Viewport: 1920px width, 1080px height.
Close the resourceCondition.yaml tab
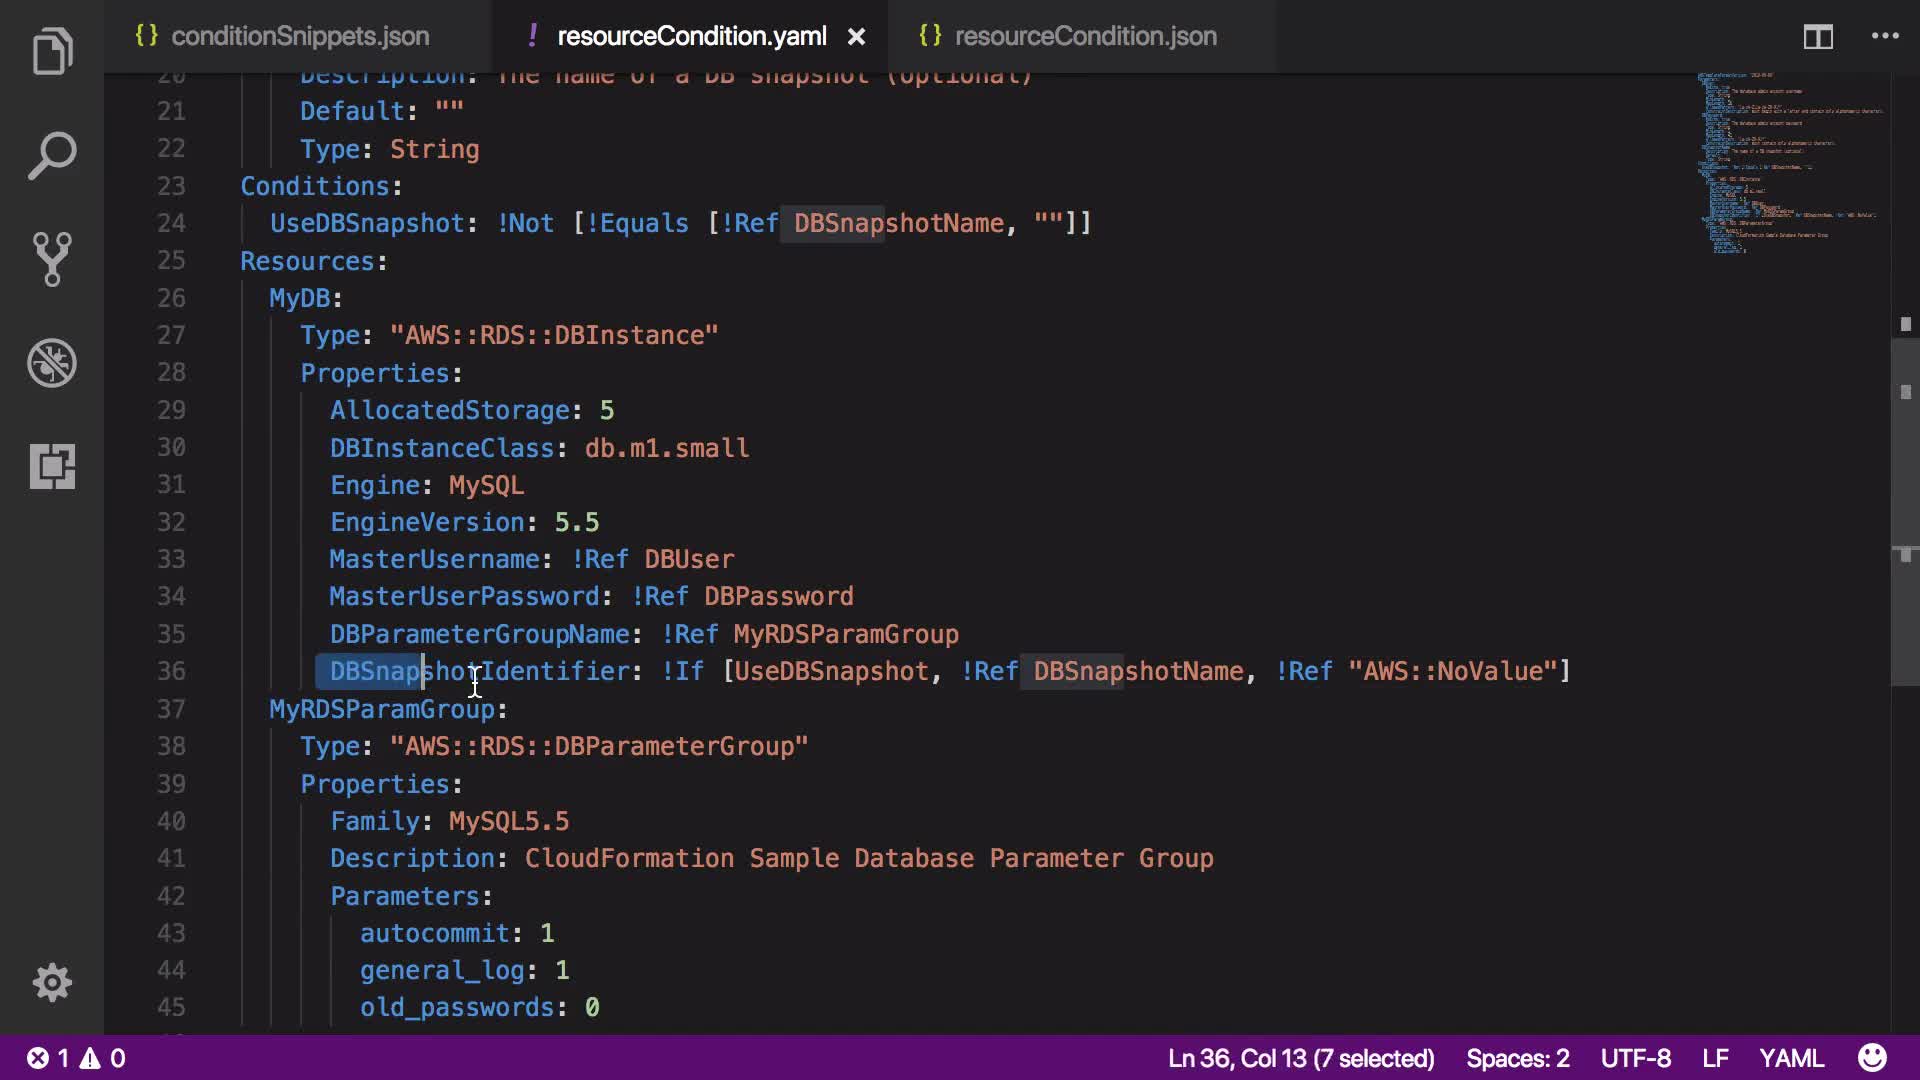point(857,37)
